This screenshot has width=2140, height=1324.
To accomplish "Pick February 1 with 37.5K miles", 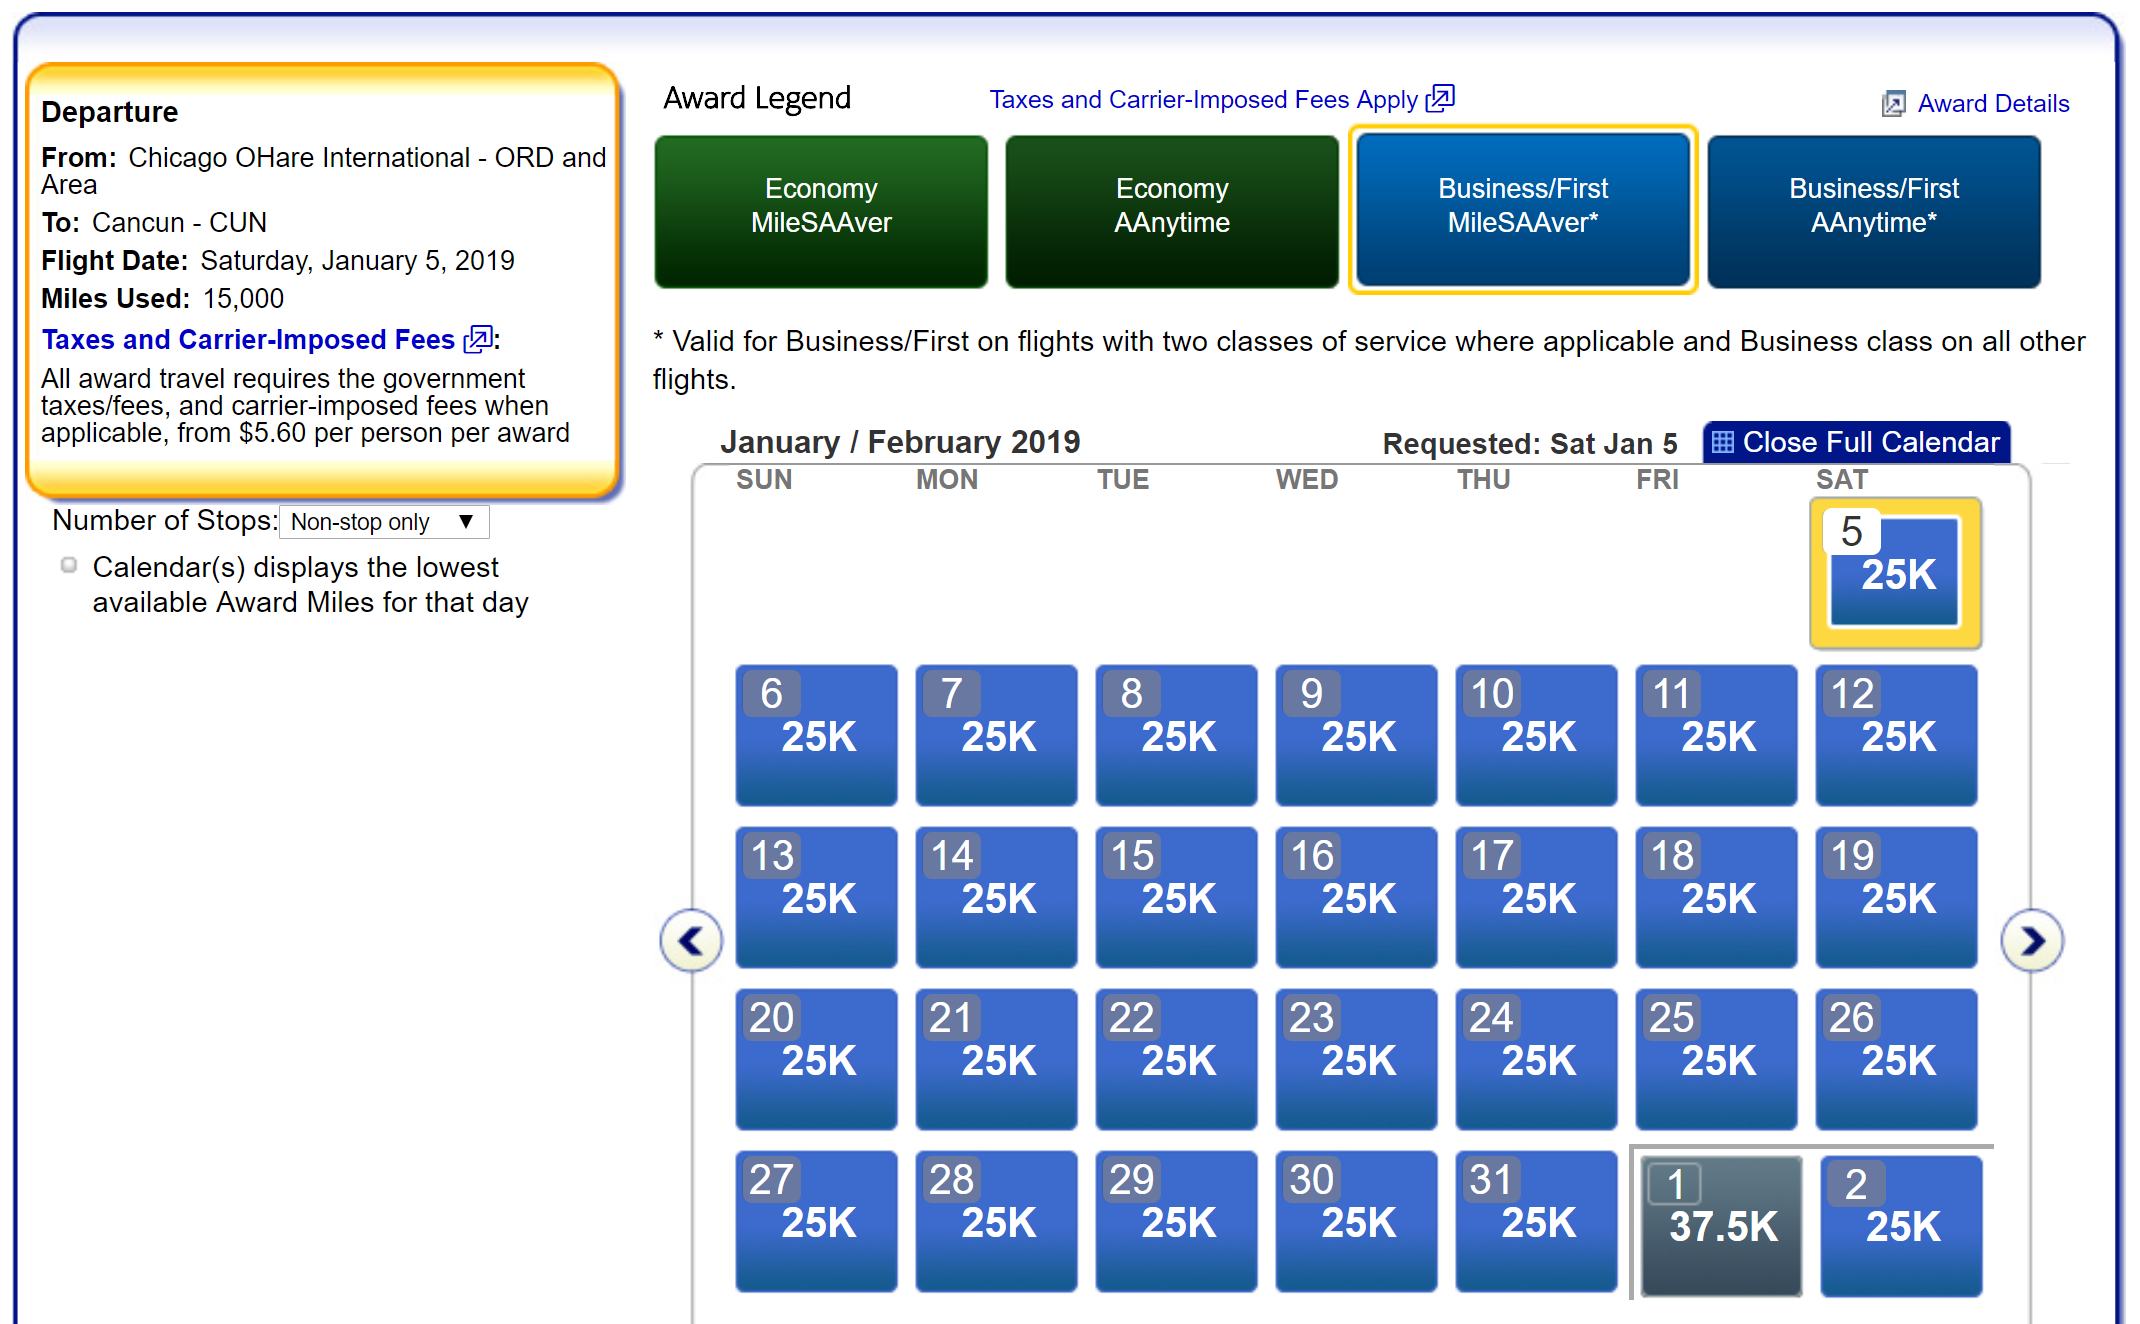I will tap(1720, 1224).
